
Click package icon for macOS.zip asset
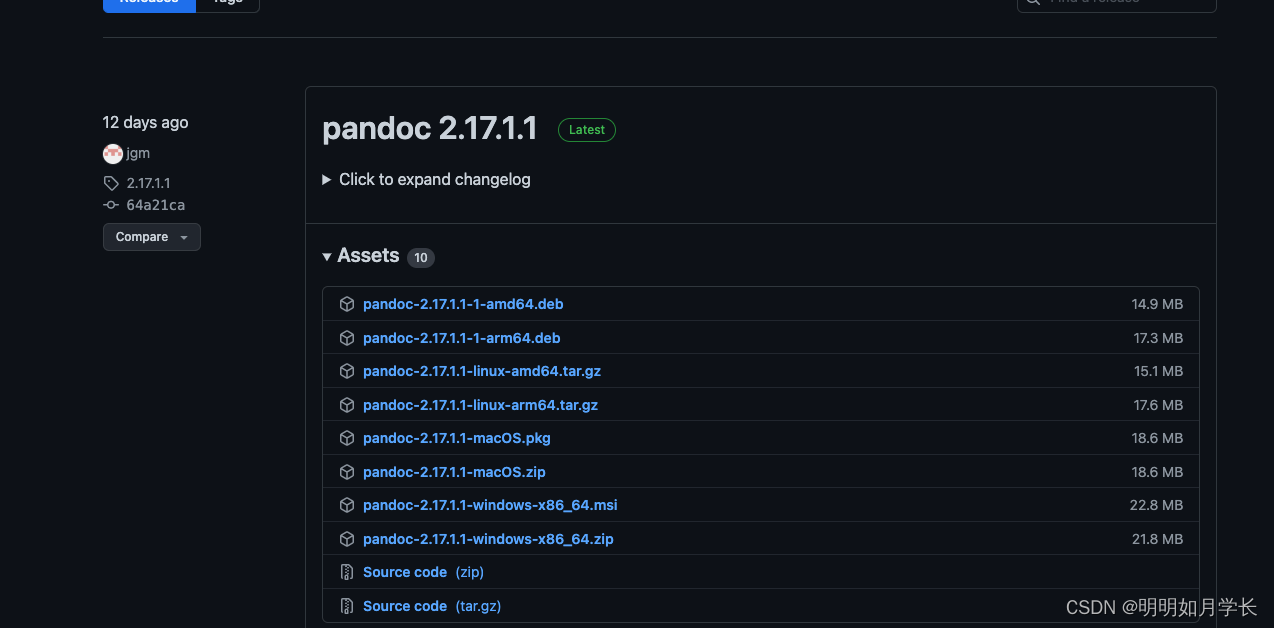pyautogui.click(x=347, y=472)
